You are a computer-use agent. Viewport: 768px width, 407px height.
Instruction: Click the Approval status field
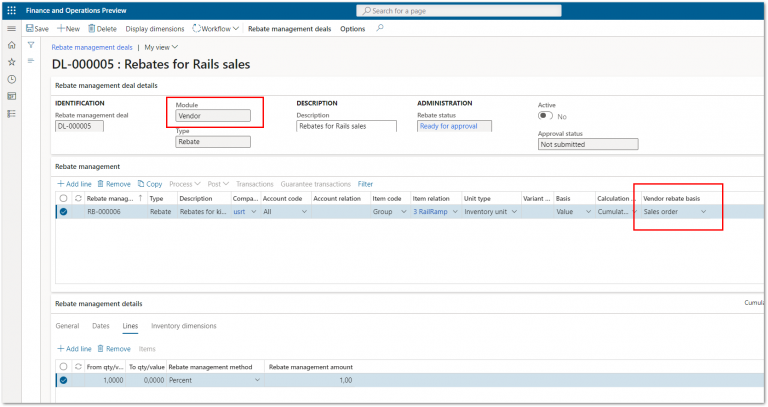click(588, 144)
